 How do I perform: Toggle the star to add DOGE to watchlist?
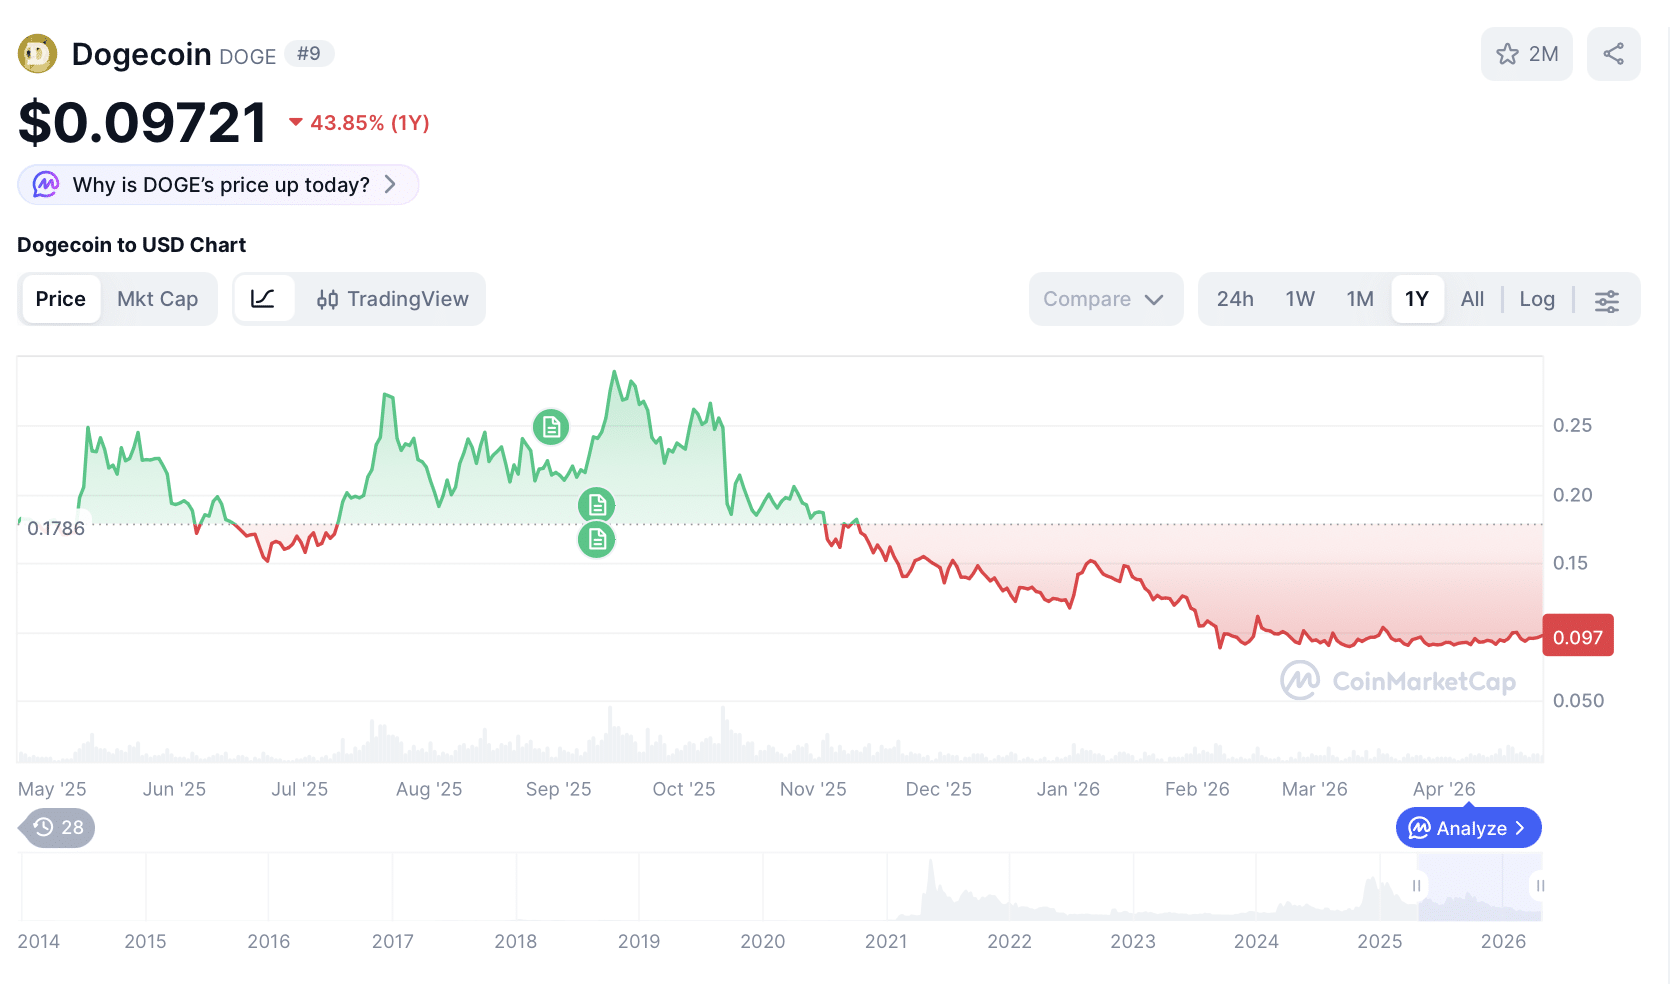tap(1507, 54)
